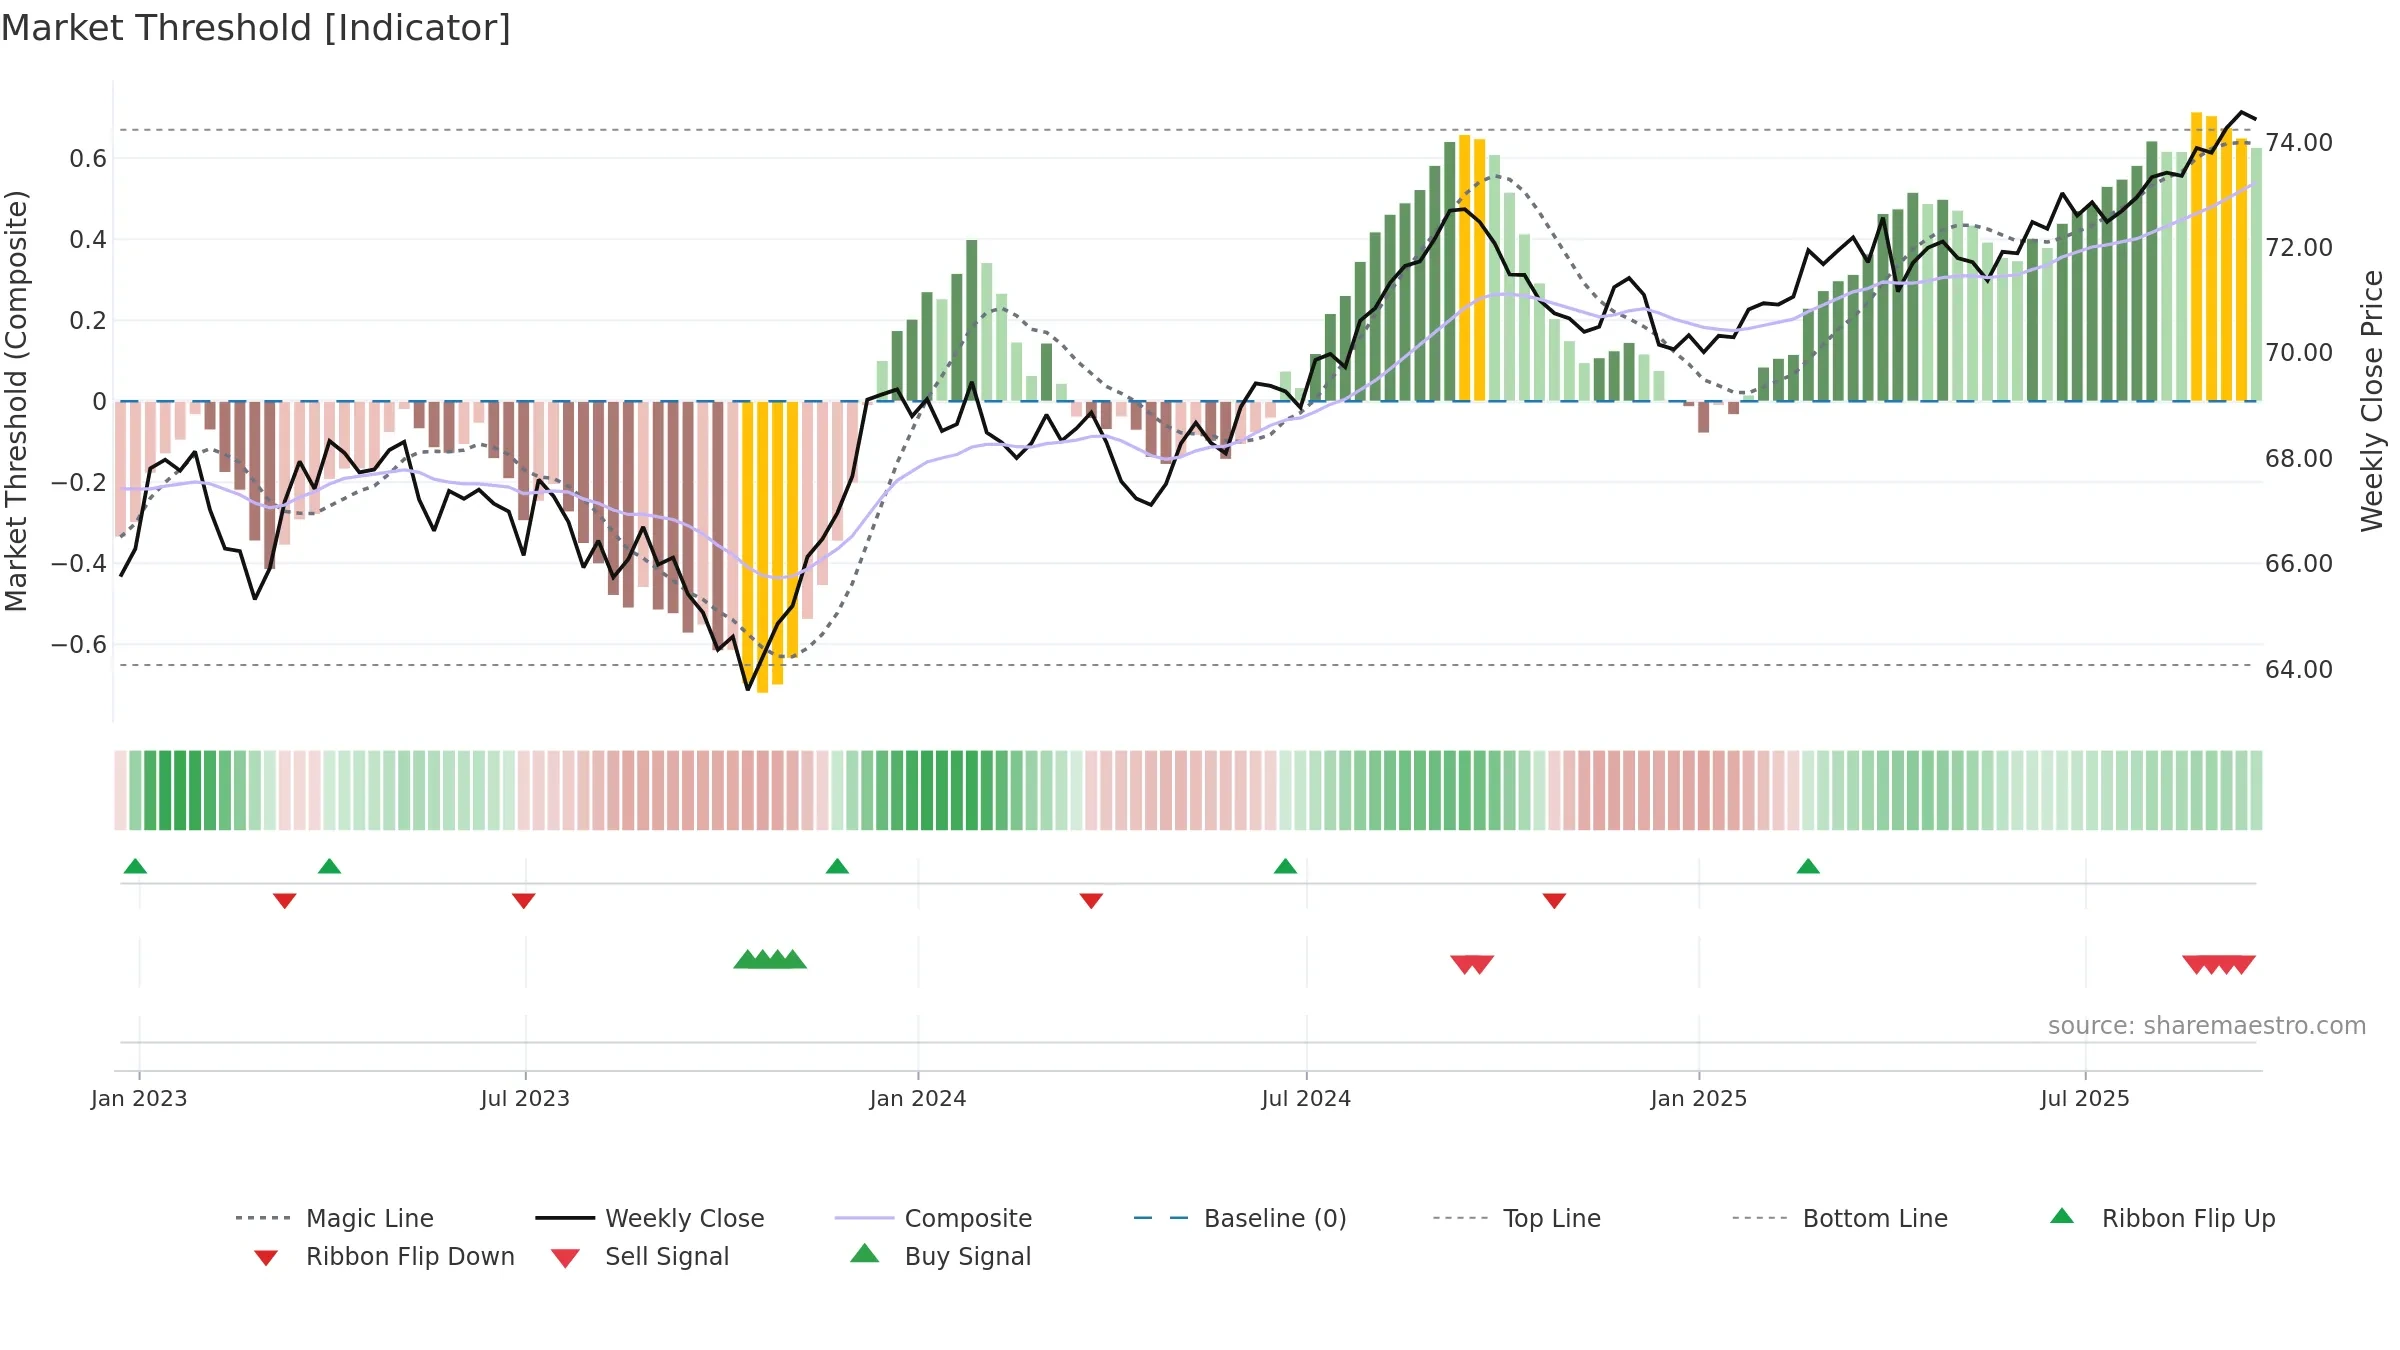Toggle the Sell Signal legend entry
Screen dimensions: 2400x1350
click(x=640, y=1256)
